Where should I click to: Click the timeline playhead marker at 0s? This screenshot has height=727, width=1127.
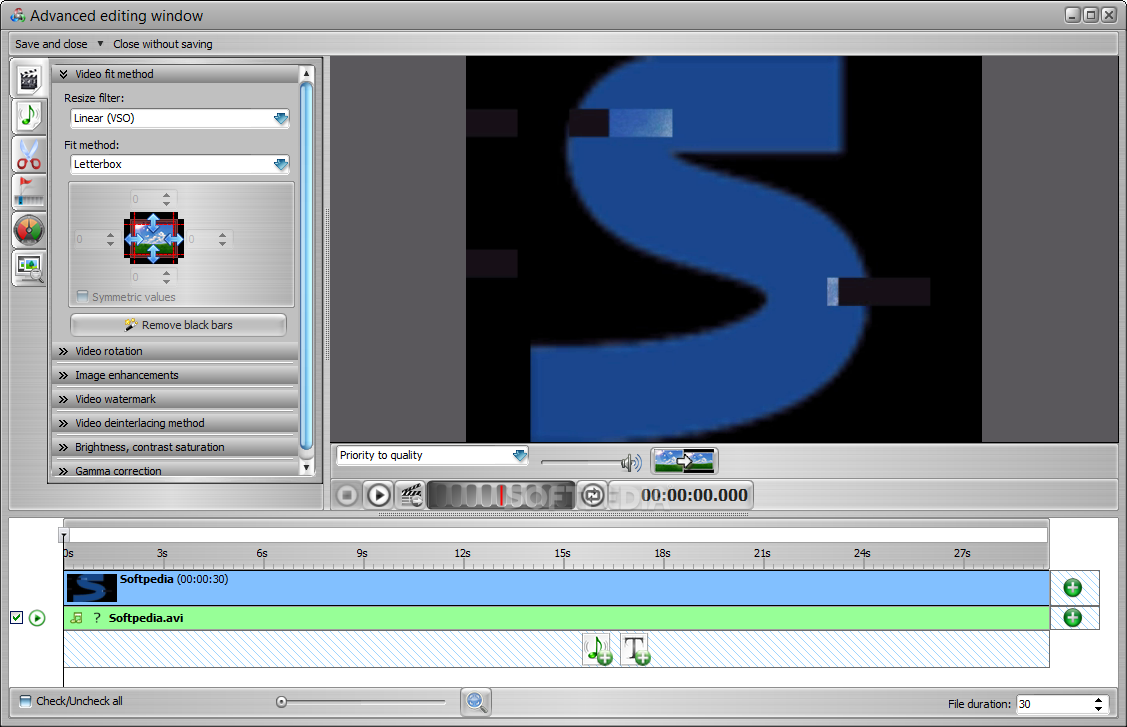63,536
